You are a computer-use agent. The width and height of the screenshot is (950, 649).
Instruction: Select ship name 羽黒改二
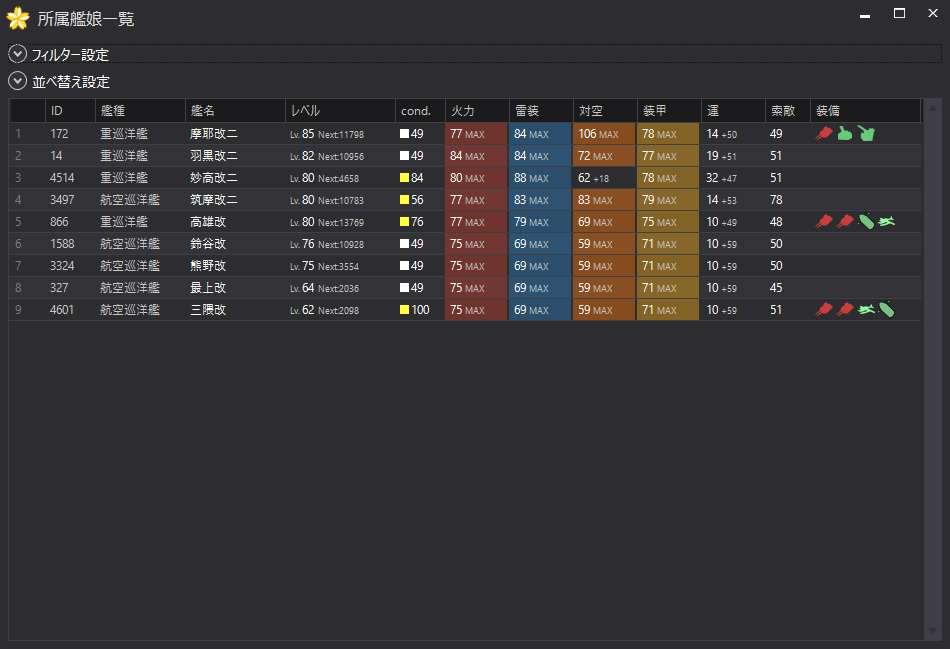point(214,156)
